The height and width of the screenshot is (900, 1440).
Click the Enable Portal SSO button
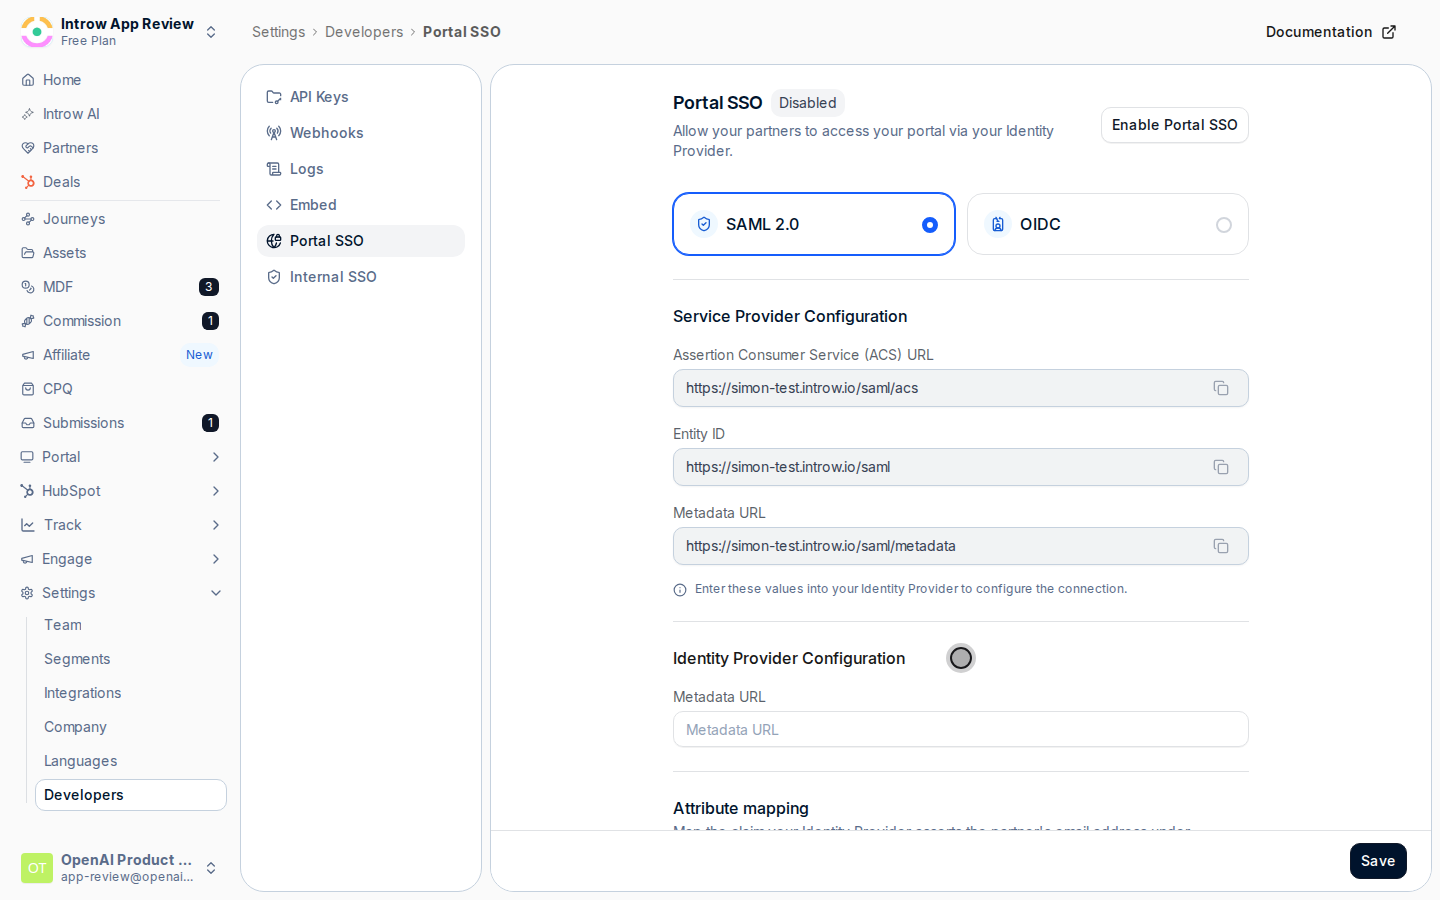click(1175, 125)
